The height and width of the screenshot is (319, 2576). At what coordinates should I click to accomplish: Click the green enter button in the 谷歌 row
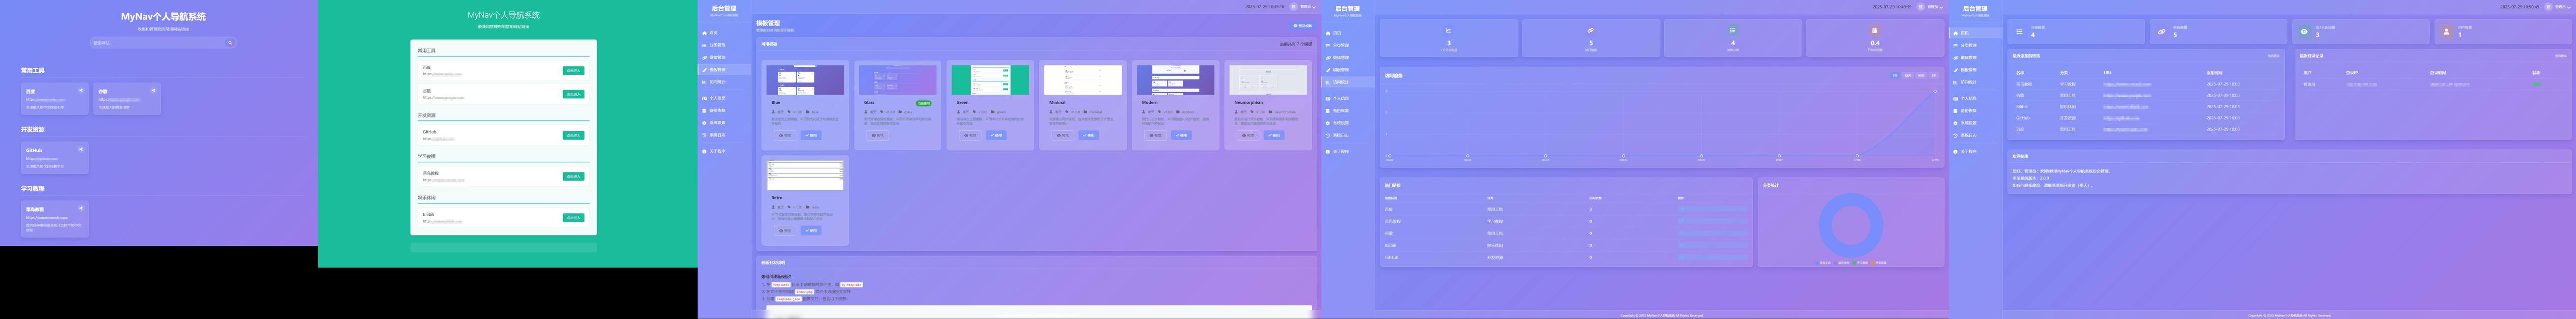(x=573, y=94)
